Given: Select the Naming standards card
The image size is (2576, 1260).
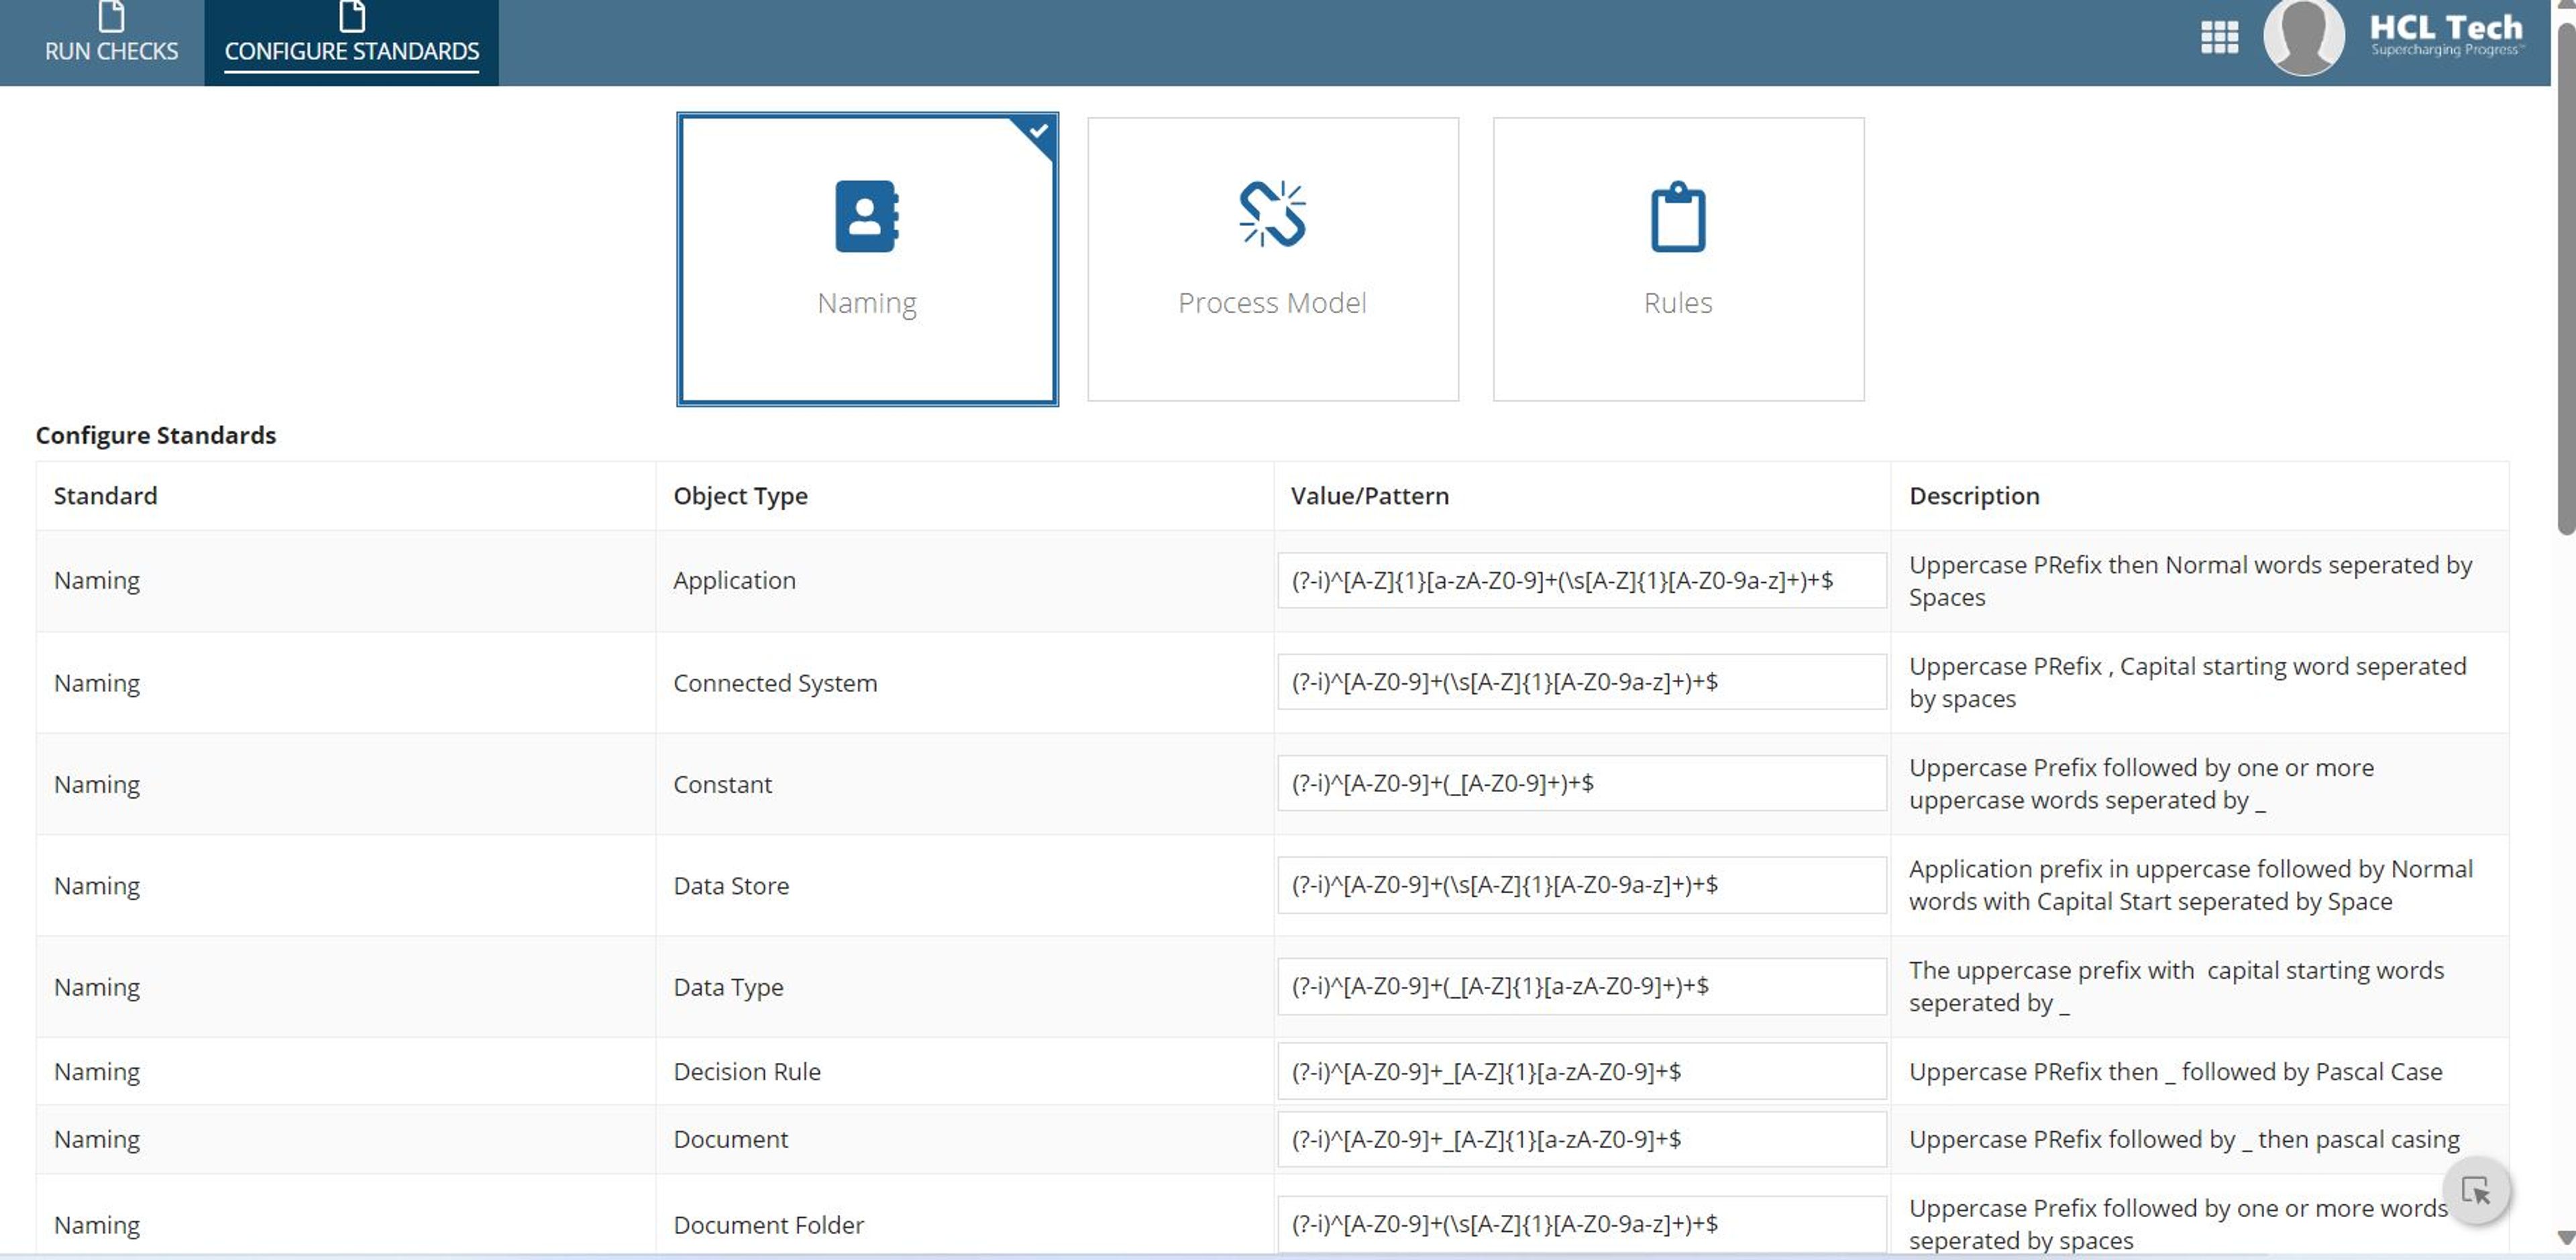Looking at the screenshot, I should 867,259.
